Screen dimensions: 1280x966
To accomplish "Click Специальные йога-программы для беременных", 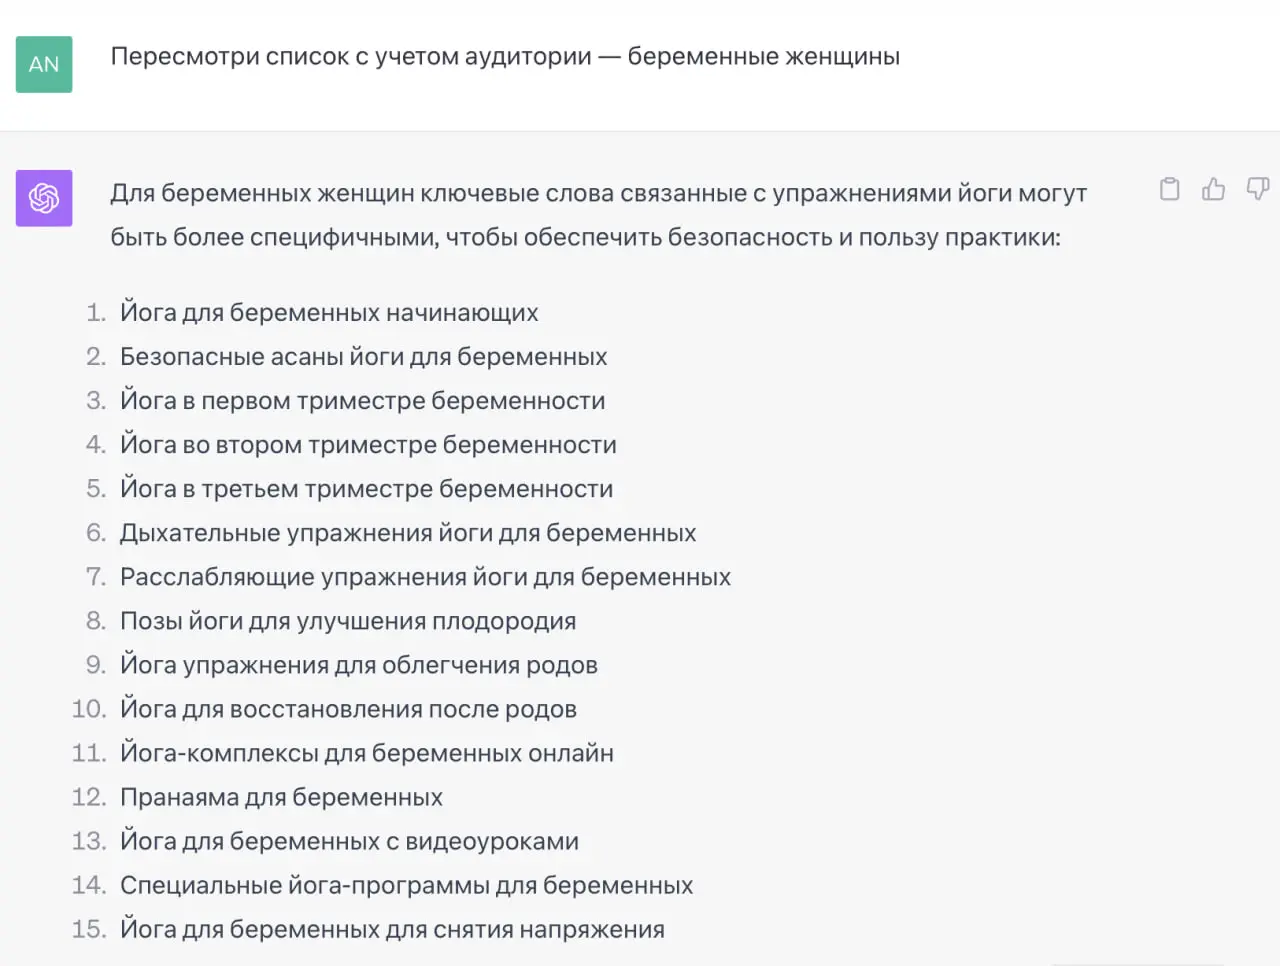I will click(x=407, y=884).
